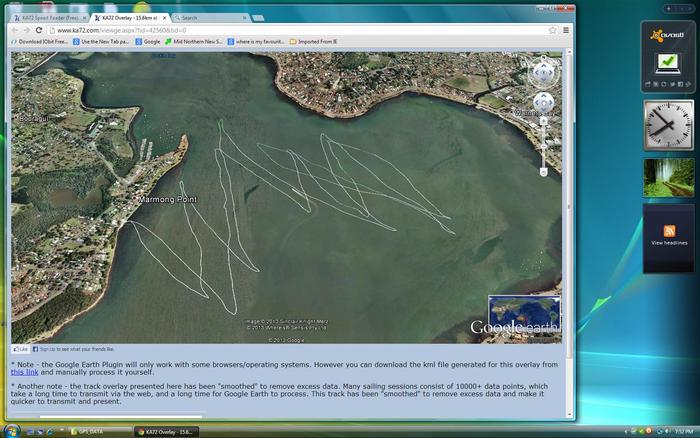Click the analog clock desktop gadget
The image size is (700, 438).
668,125
